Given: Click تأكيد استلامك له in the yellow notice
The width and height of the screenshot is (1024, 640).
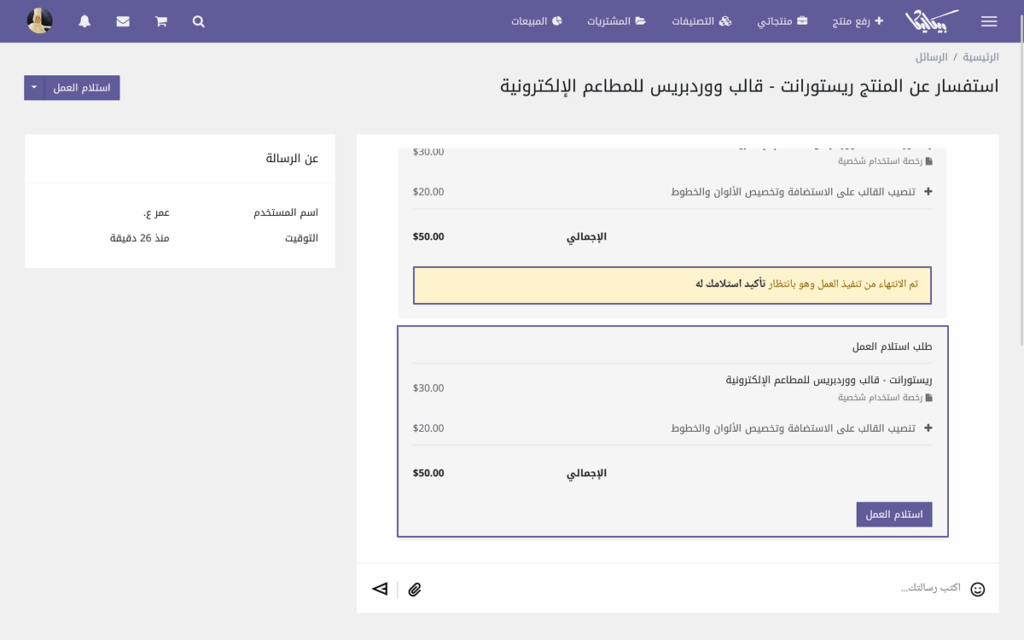Looking at the screenshot, I should coord(730,284).
